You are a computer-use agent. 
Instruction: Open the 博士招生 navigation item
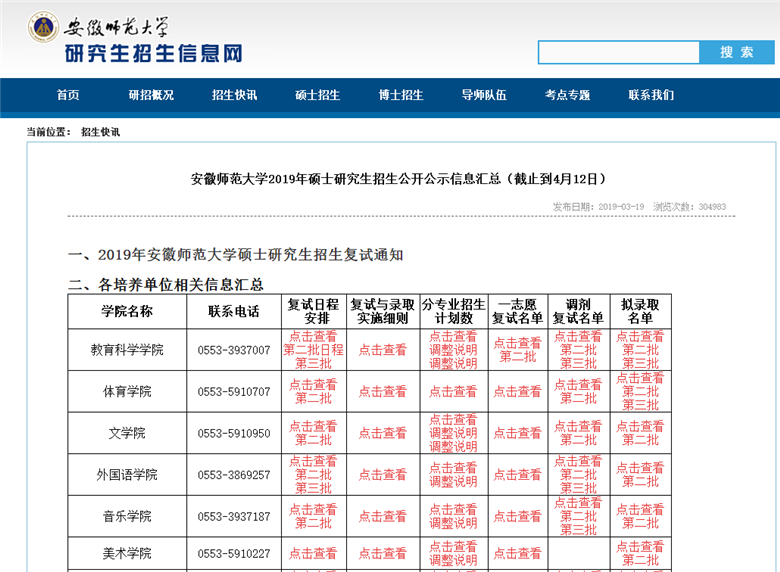[x=401, y=95]
